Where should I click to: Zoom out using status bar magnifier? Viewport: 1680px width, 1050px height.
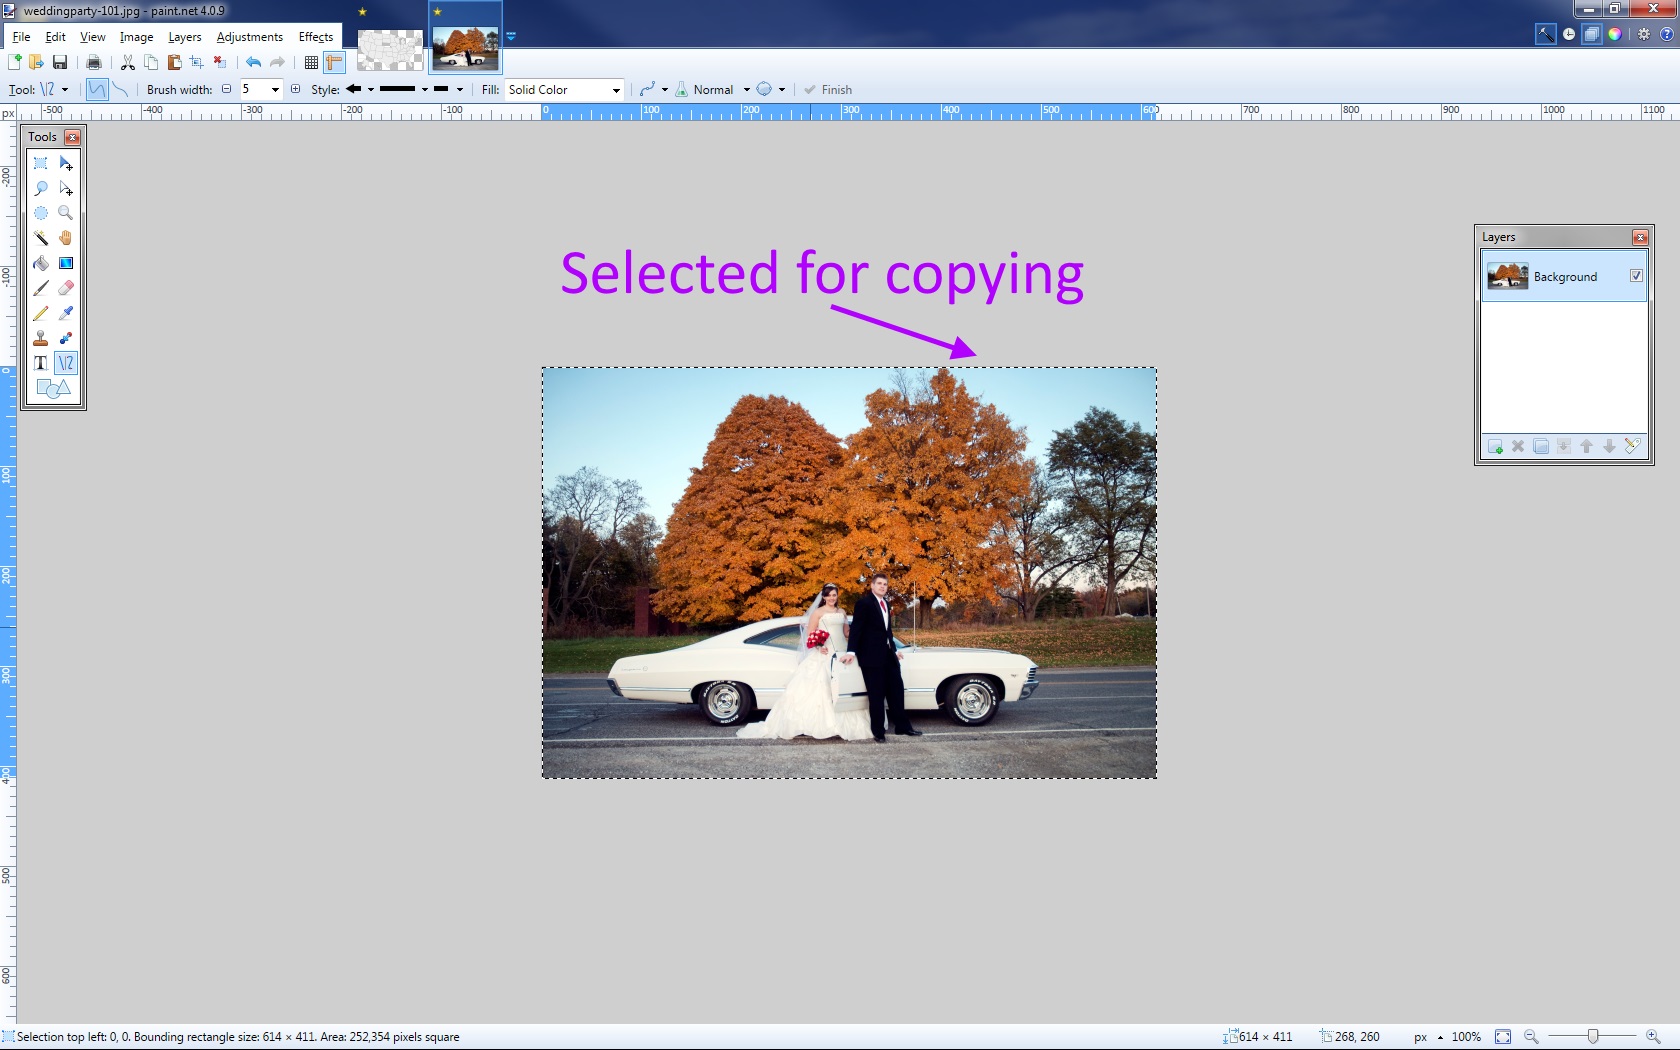pyautogui.click(x=1531, y=1037)
